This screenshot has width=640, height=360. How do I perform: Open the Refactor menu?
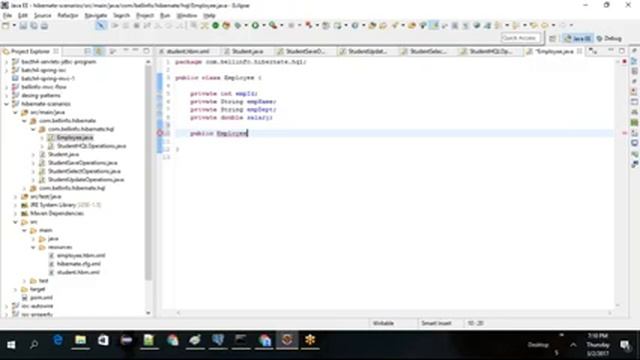[68, 16]
